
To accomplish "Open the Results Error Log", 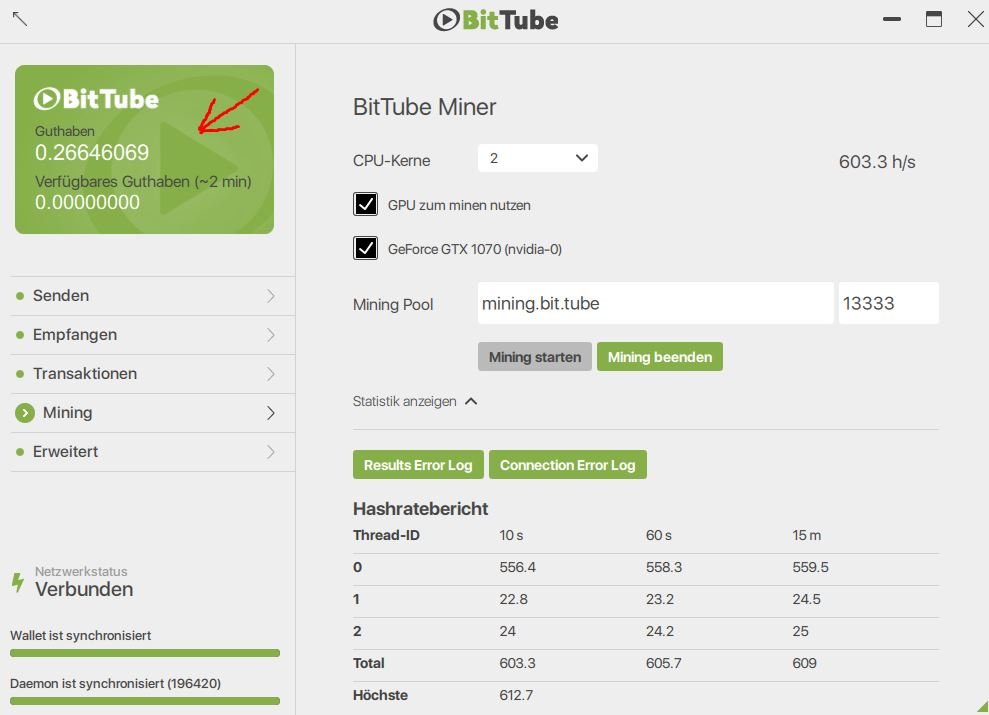I will 418,465.
